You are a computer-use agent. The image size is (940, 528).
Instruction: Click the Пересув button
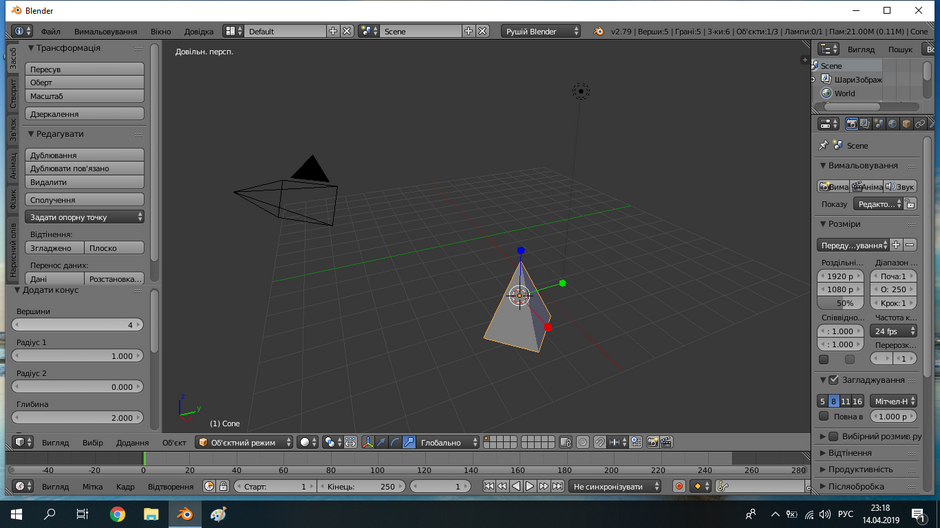click(x=85, y=69)
